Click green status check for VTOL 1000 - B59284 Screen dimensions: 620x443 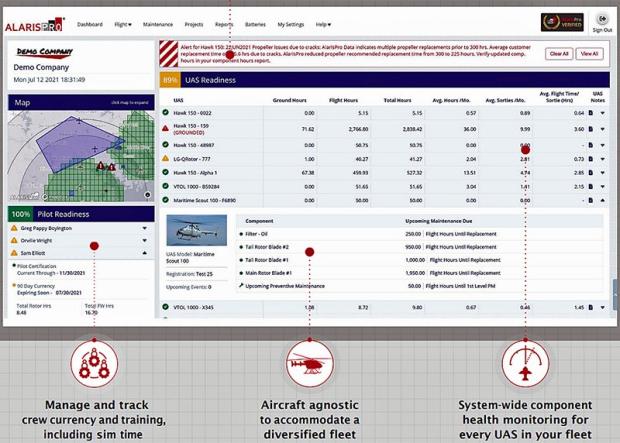(x=165, y=186)
